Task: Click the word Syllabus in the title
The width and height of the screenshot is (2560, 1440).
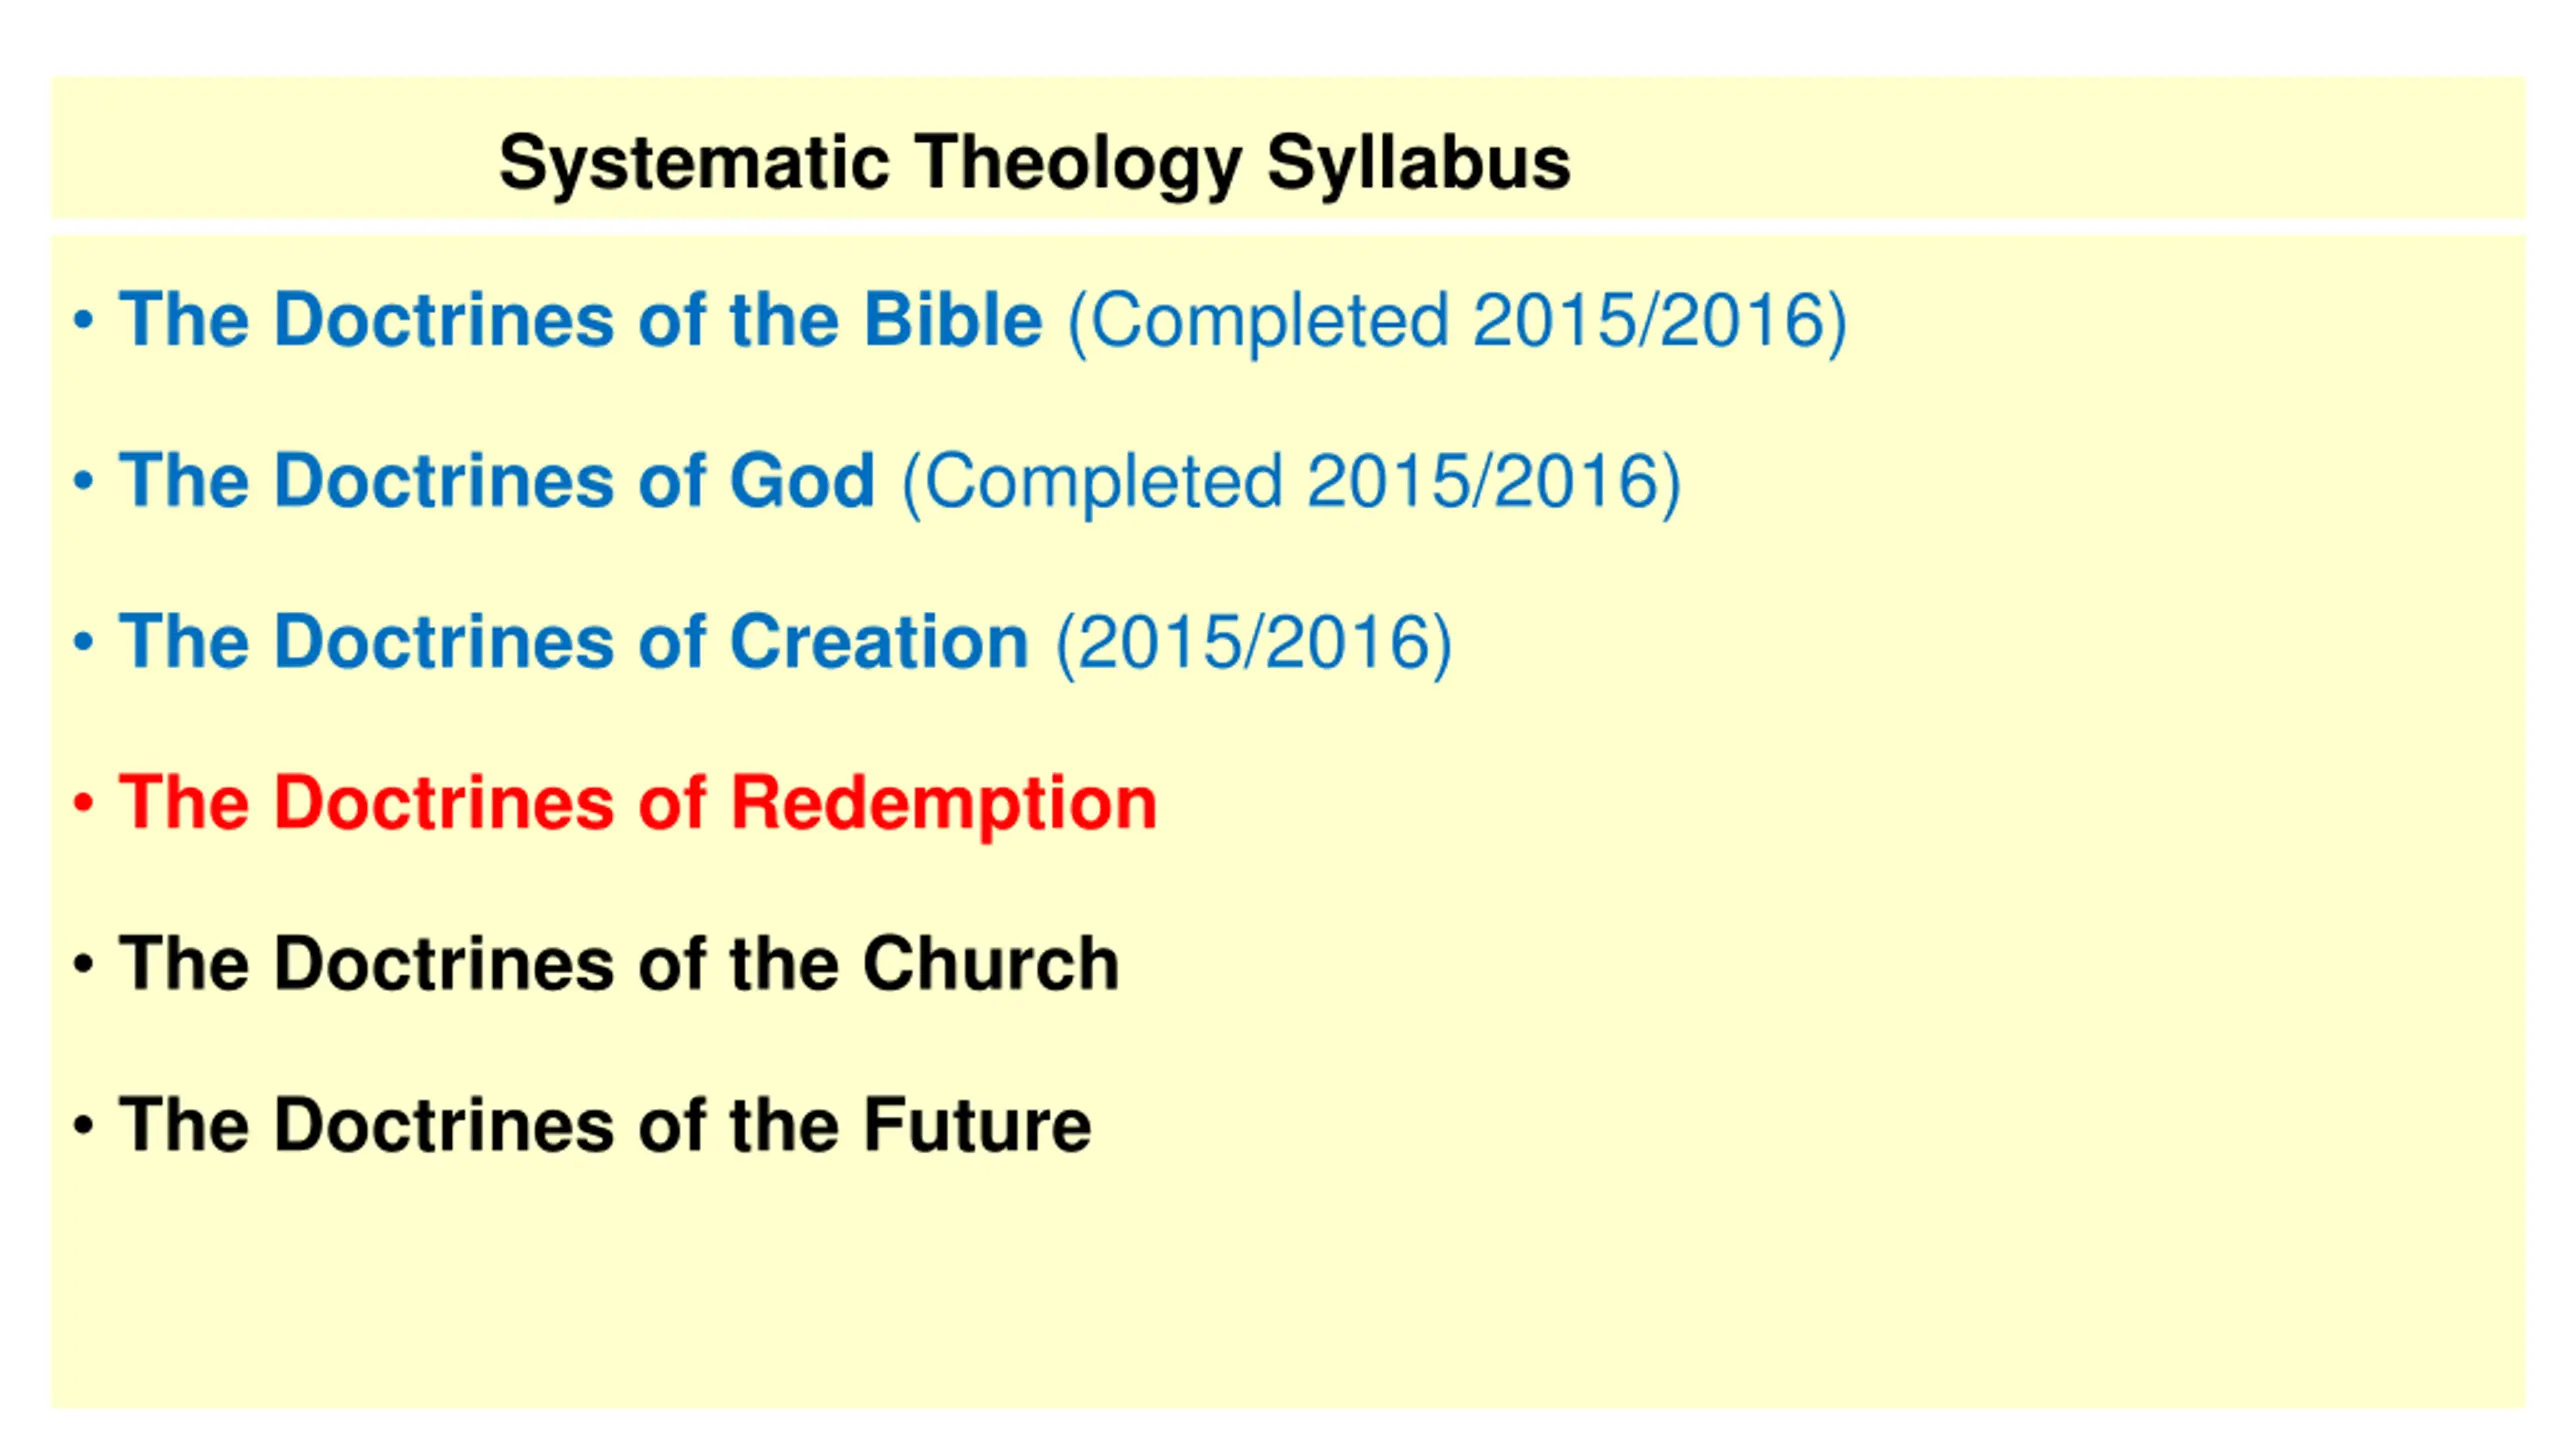Action: [1419, 165]
